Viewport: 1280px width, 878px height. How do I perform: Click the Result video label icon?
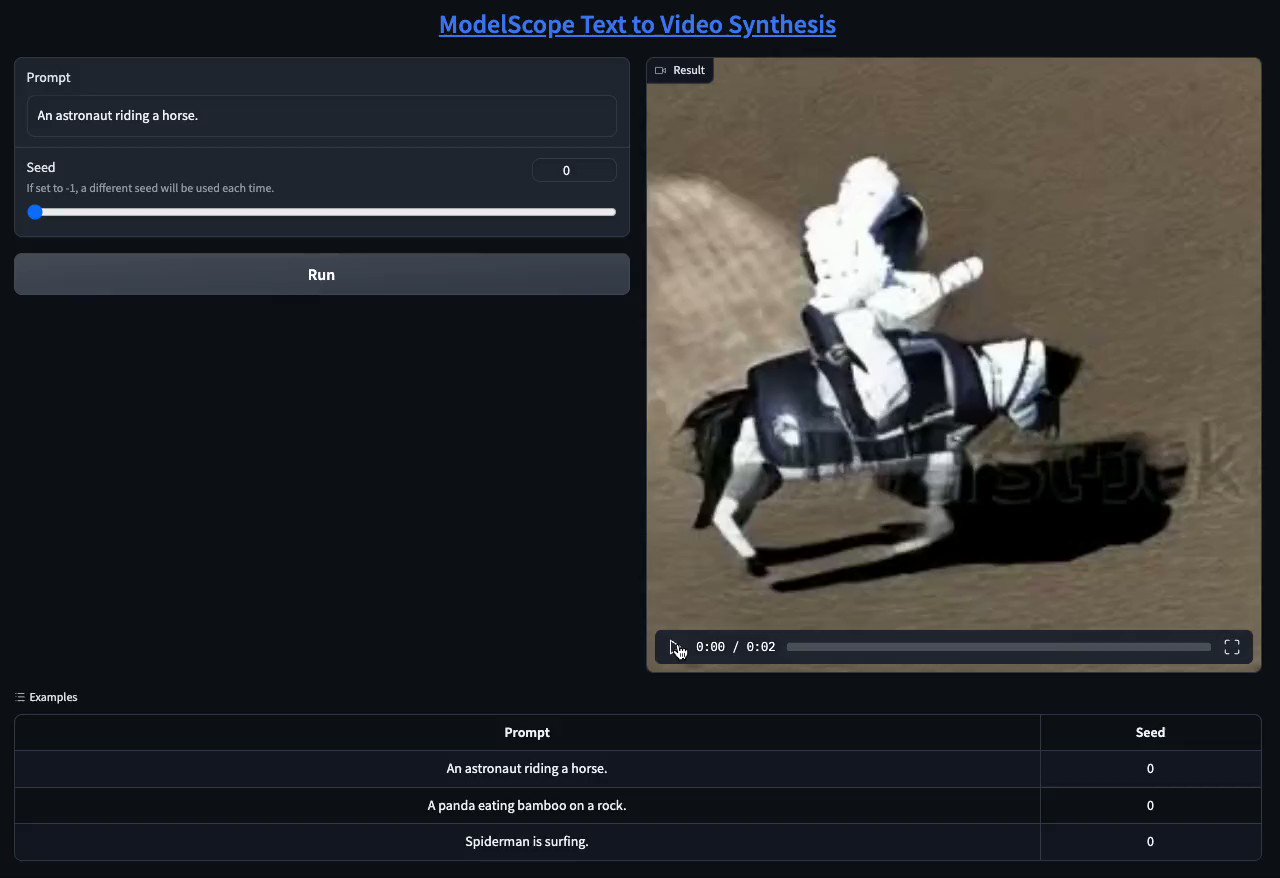660,70
